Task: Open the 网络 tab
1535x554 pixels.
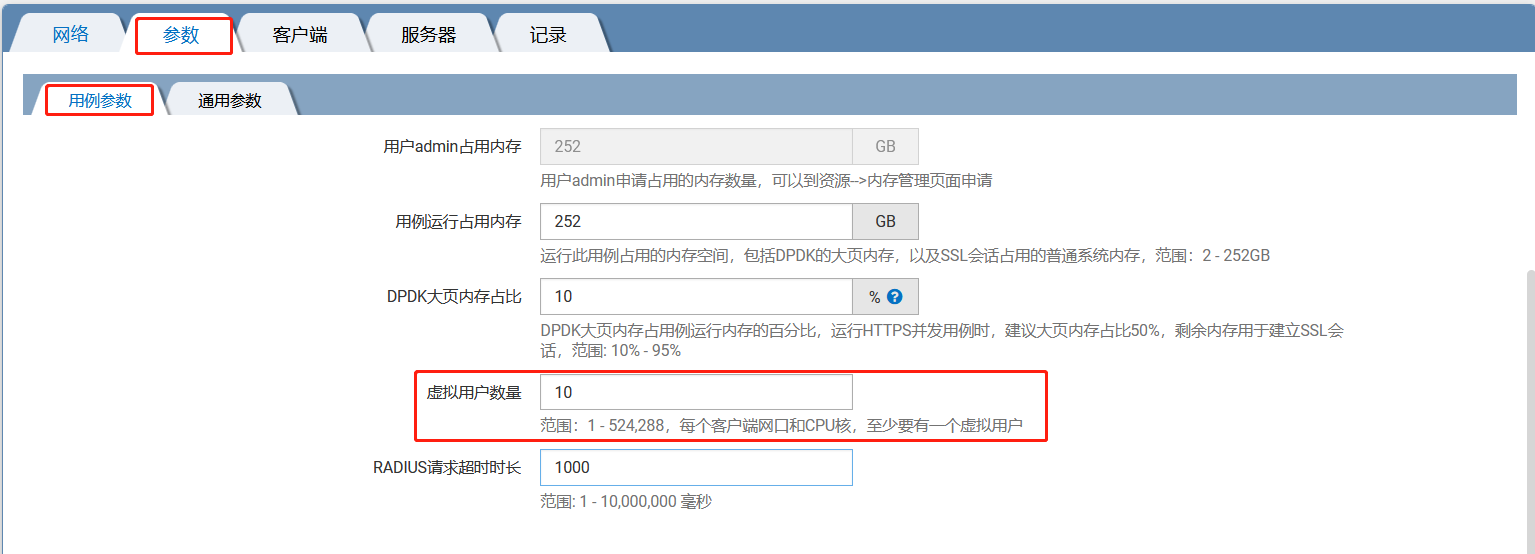Action: tap(70, 35)
